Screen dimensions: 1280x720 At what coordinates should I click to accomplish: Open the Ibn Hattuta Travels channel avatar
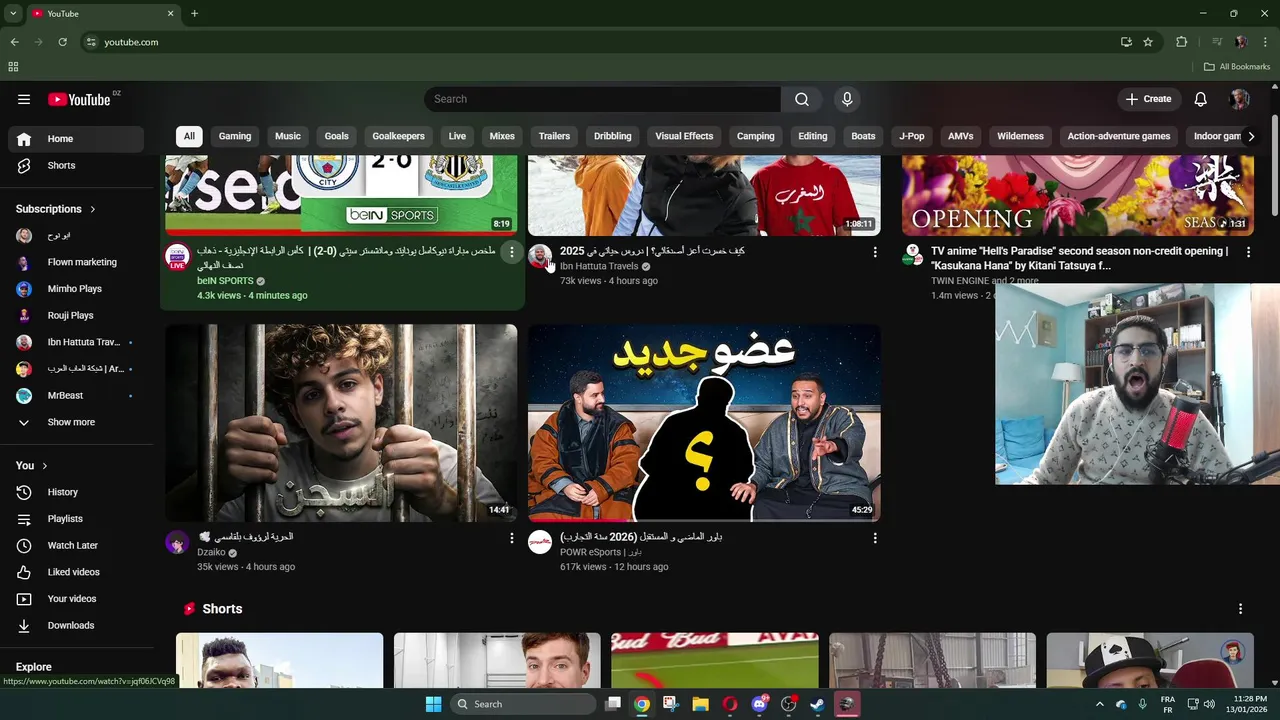pyautogui.click(x=540, y=256)
